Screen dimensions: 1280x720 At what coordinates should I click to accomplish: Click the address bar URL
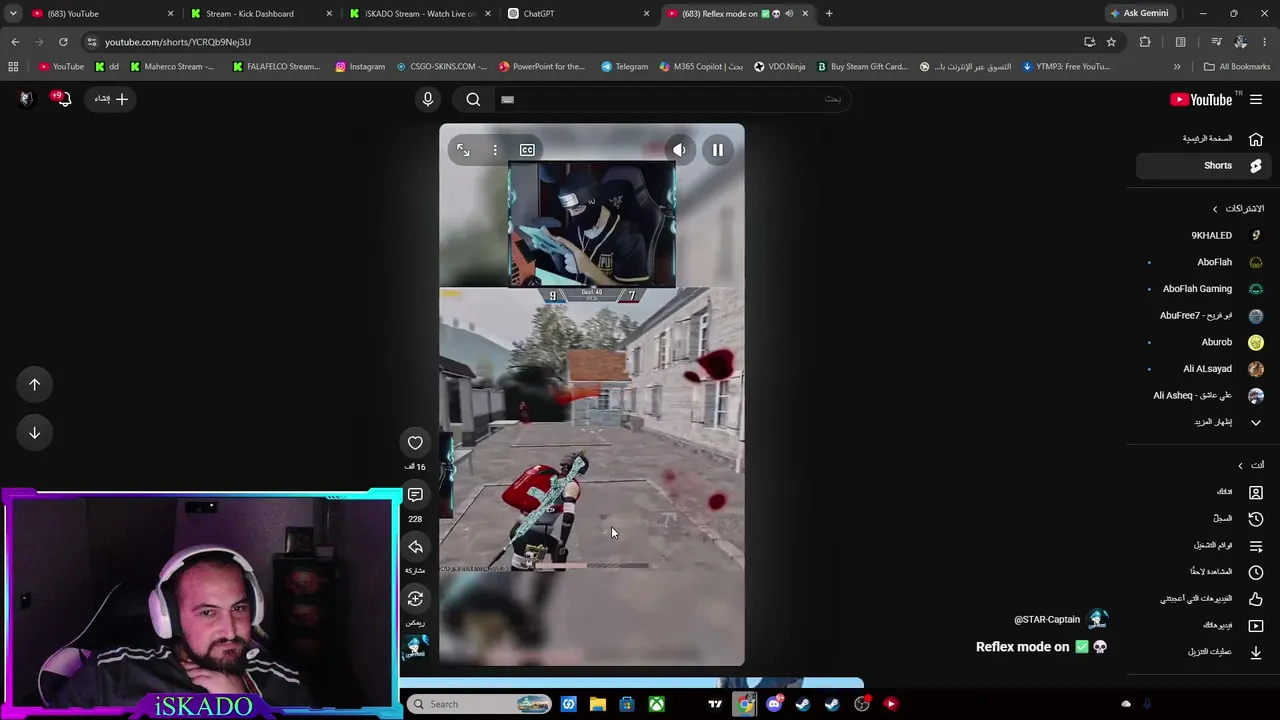pyautogui.click(x=178, y=42)
